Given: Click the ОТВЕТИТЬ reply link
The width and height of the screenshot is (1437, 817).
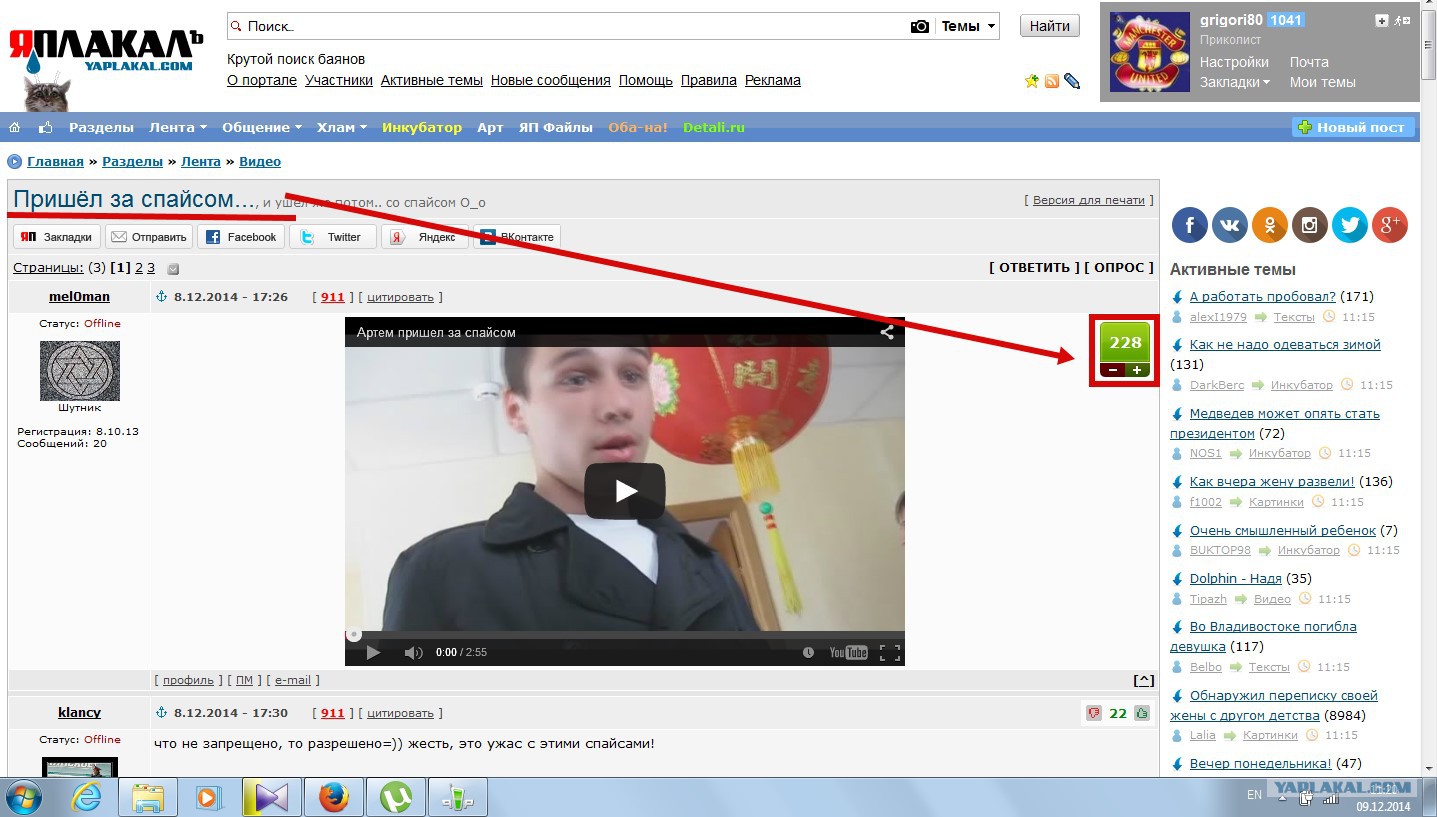Looking at the screenshot, I should [1034, 267].
